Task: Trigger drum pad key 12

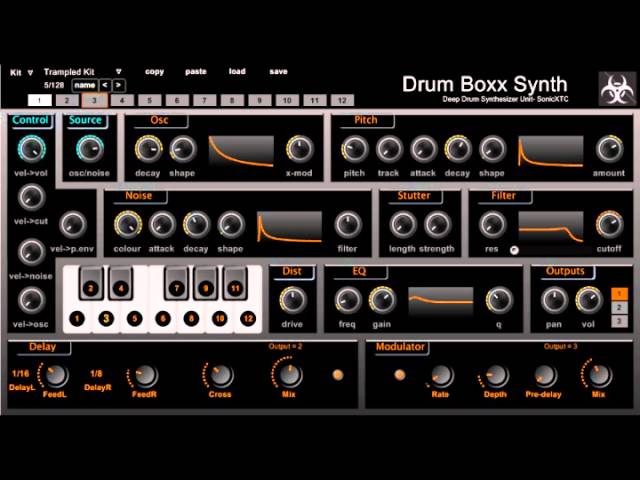Action: click(x=248, y=319)
